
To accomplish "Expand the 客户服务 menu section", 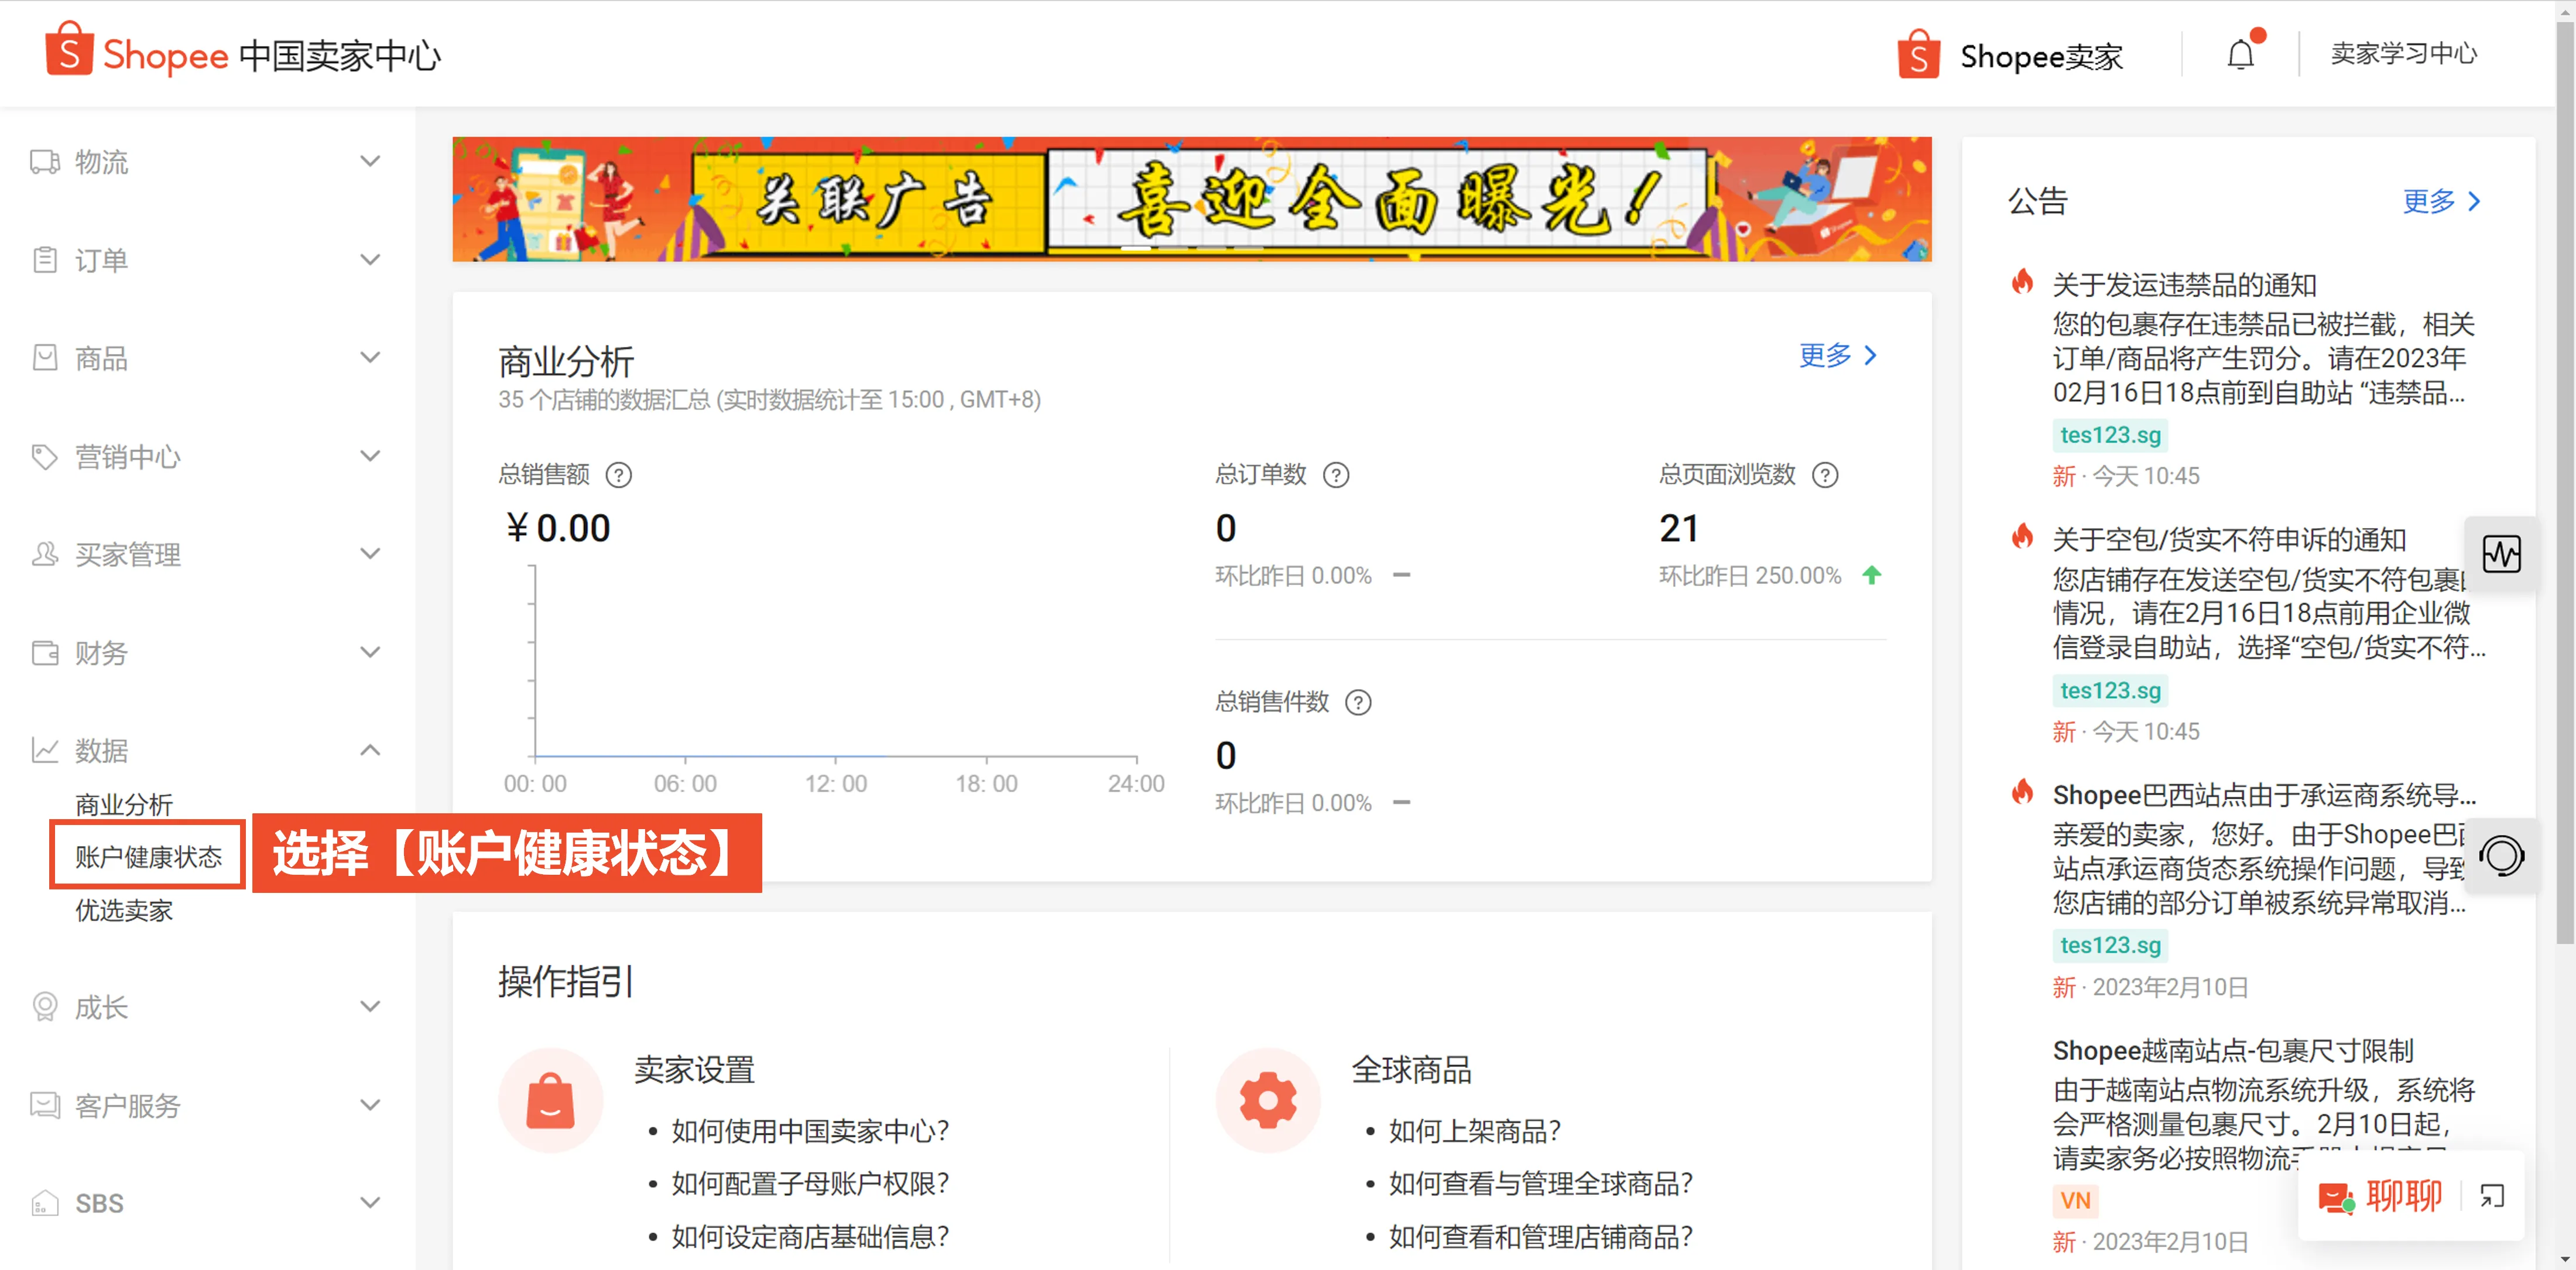I will click(370, 1105).
